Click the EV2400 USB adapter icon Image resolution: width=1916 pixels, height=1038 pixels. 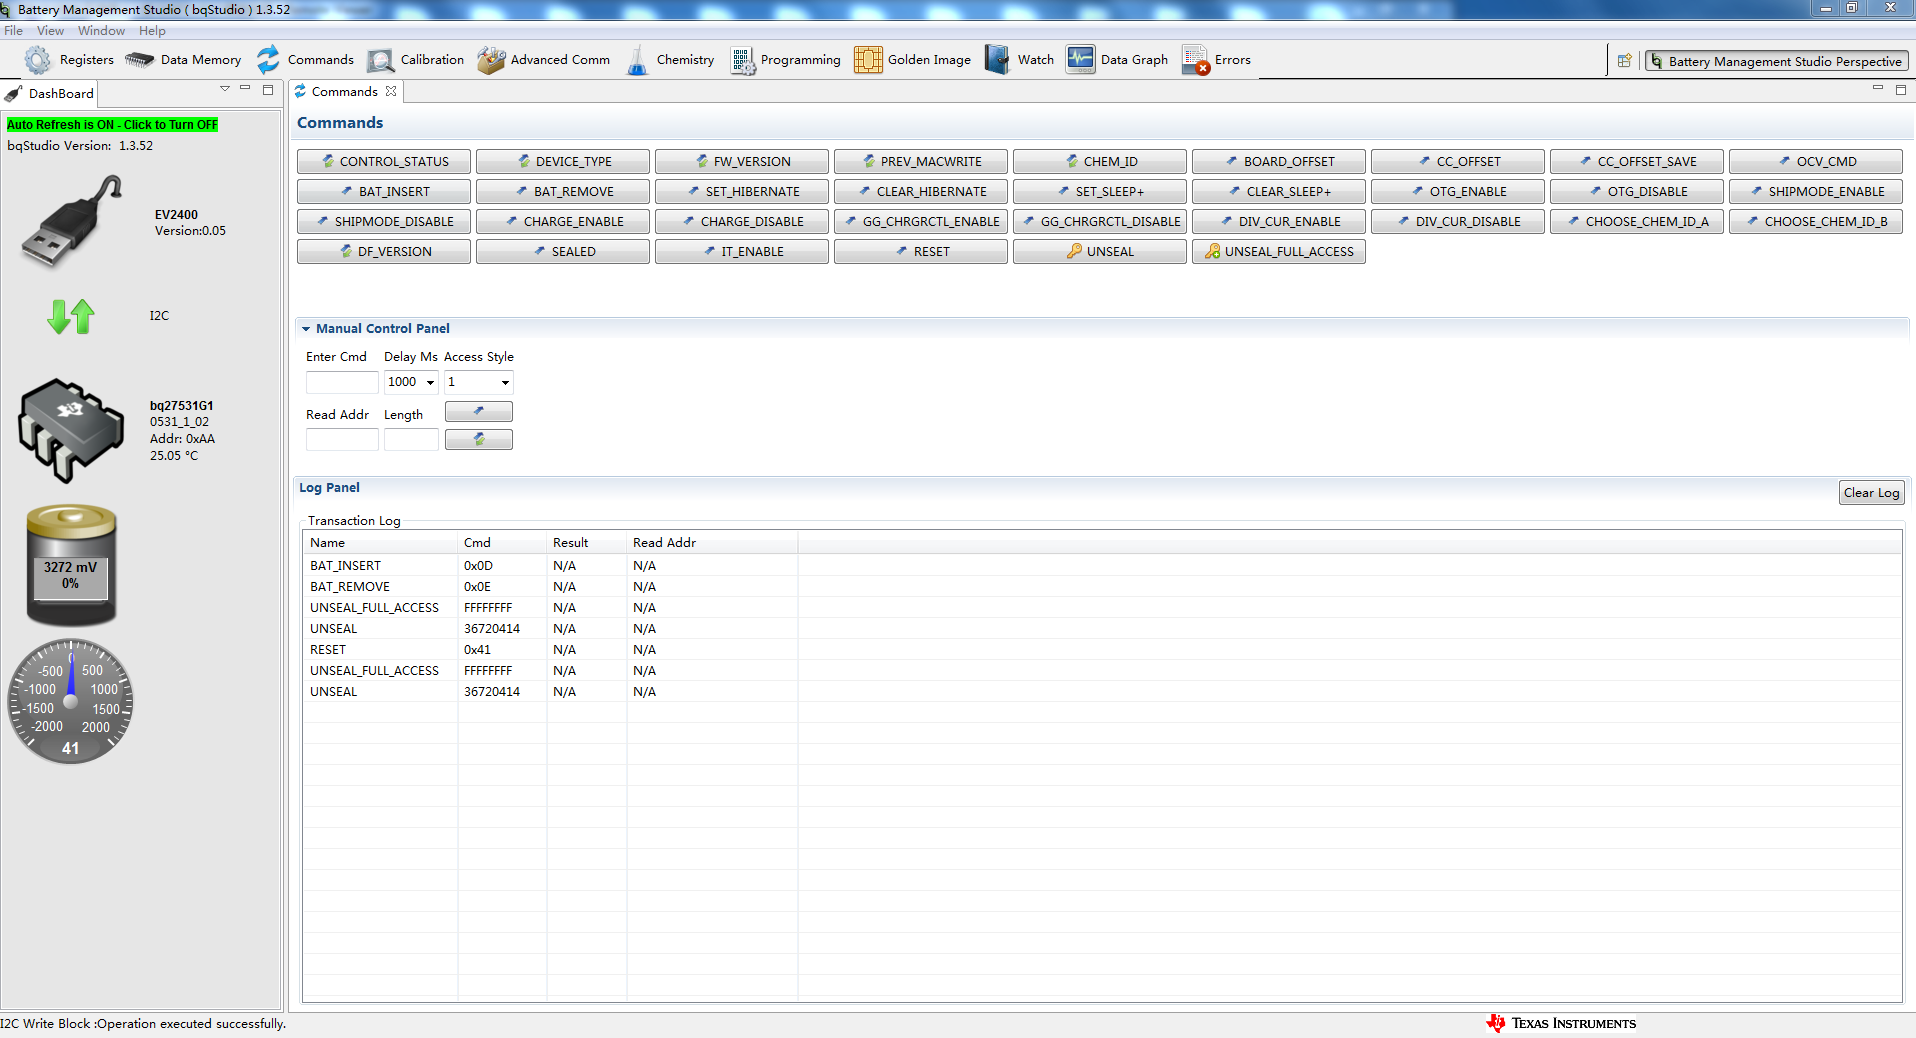[71, 221]
